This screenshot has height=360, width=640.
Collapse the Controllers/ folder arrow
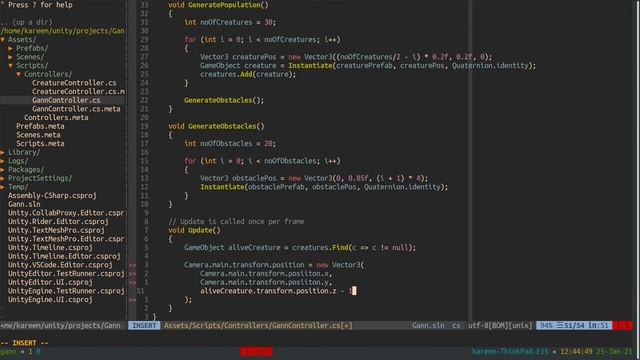click(x=18, y=74)
